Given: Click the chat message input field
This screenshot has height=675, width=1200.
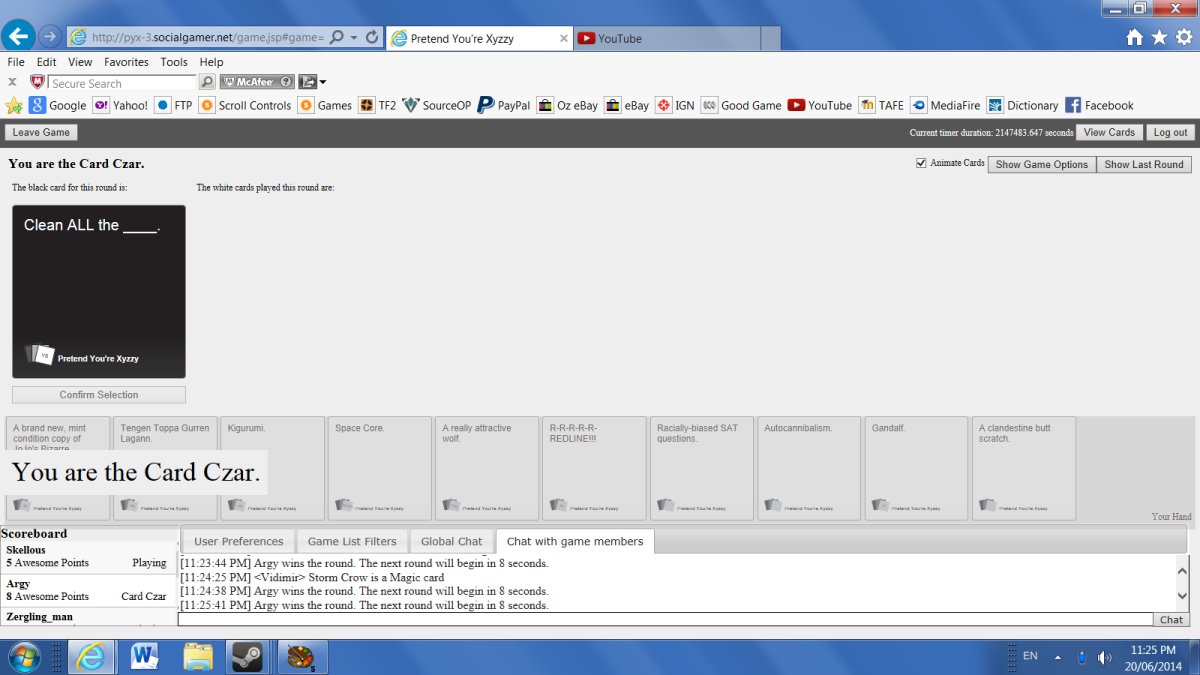Looking at the screenshot, I should click(x=665, y=619).
